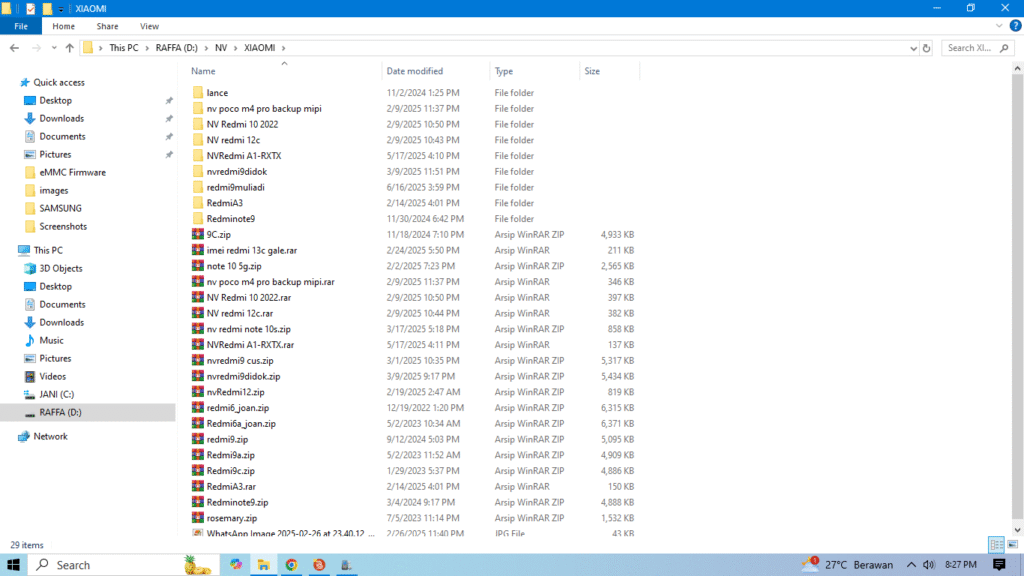
Task: Go up one folder level arrow
Action: [69, 48]
